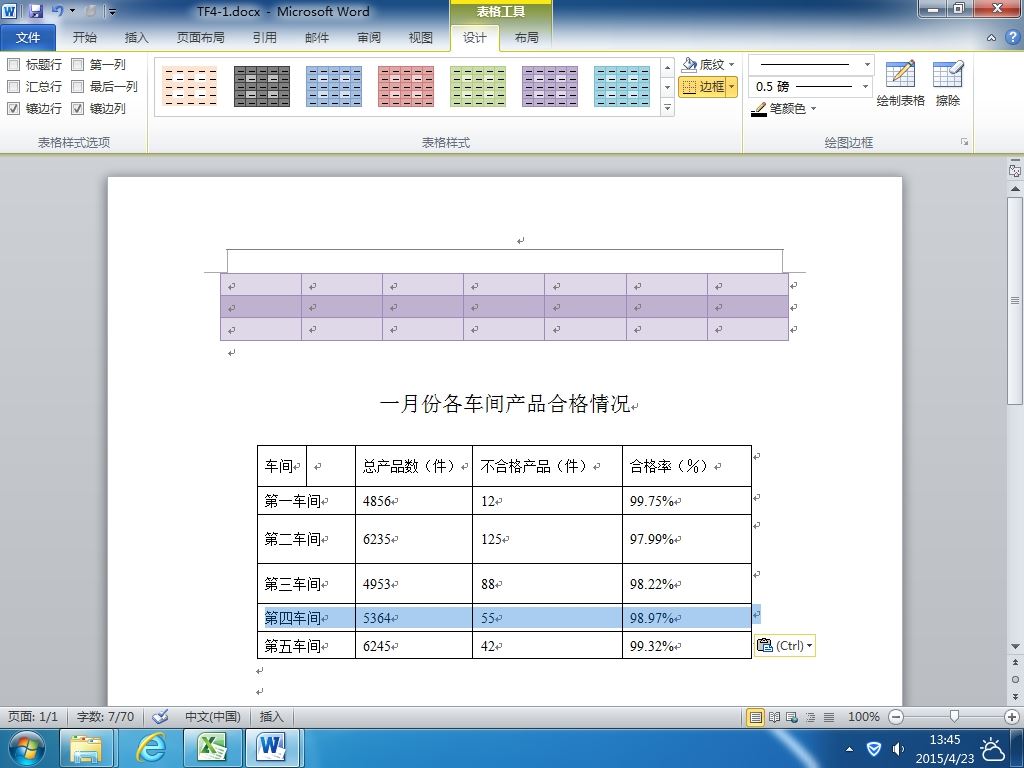
Task: Uncheck the 镶边列 banded columns checkbox
Action: point(78,108)
